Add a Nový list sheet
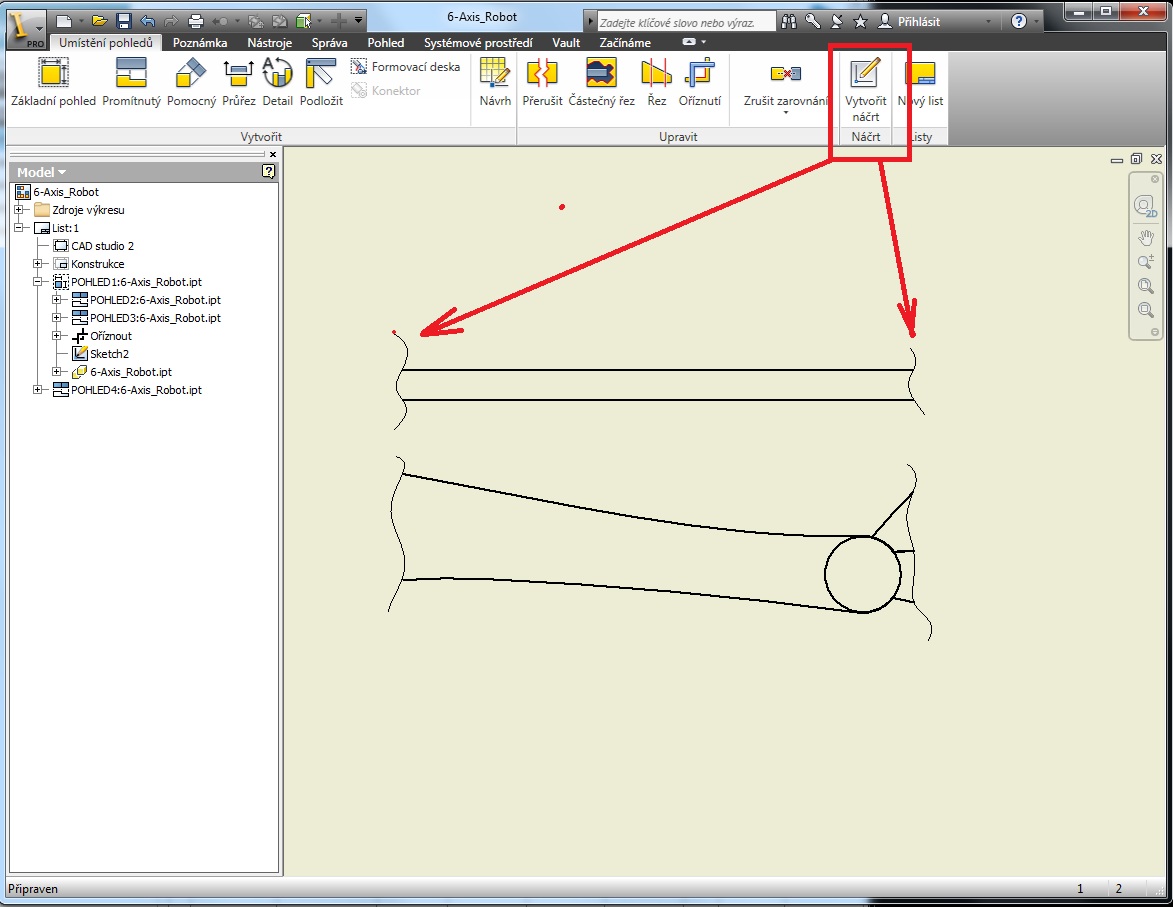The height and width of the screenshot is (907, 1173). pos(920,82)
